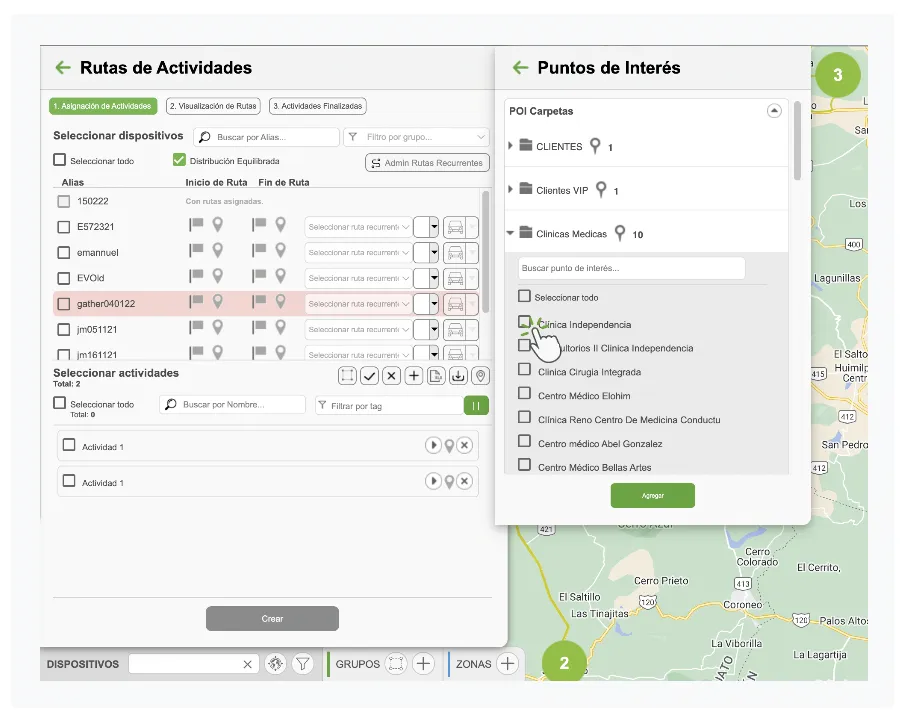The width and height of the screenshot is (909, 719).
Task: Click the play icon on first Actividad 1
Action: tap(433, 445)
